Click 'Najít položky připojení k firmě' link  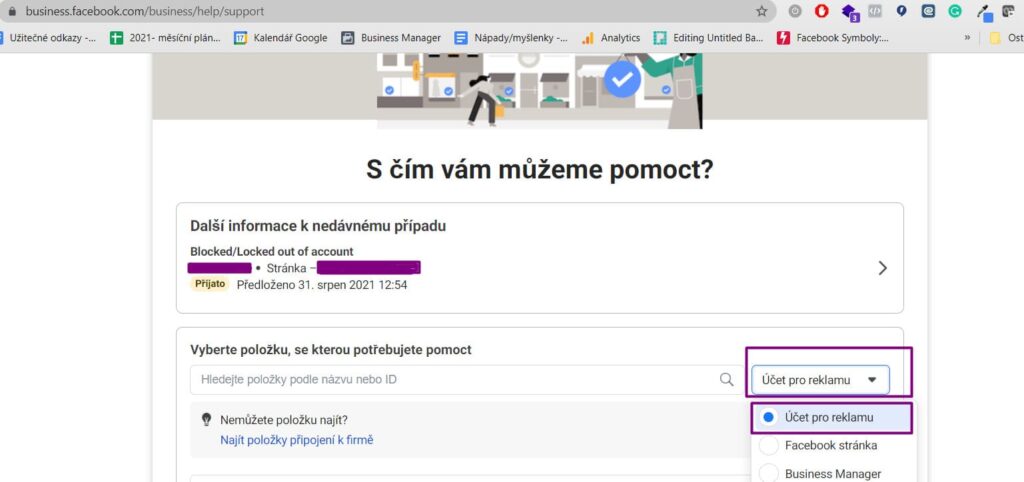pos(296,440)
